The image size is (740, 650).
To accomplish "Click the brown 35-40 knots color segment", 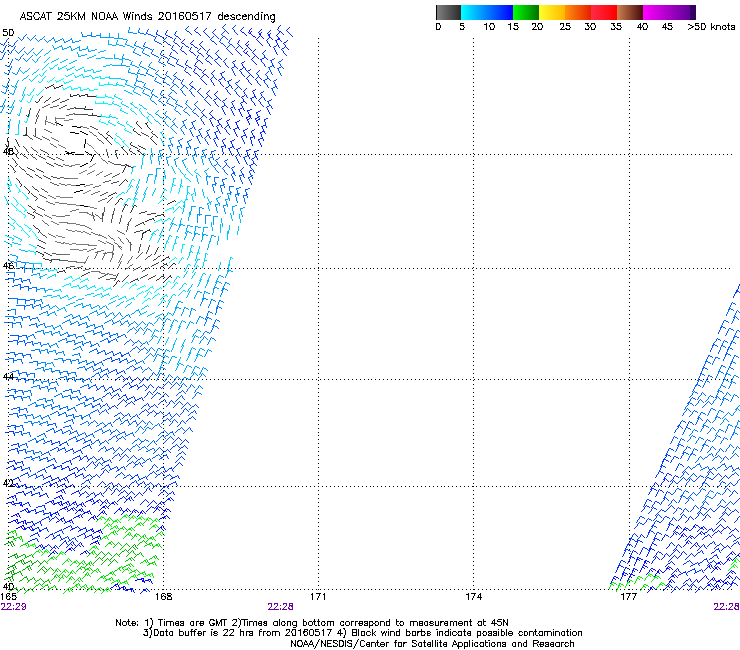I will coord(630,12).
